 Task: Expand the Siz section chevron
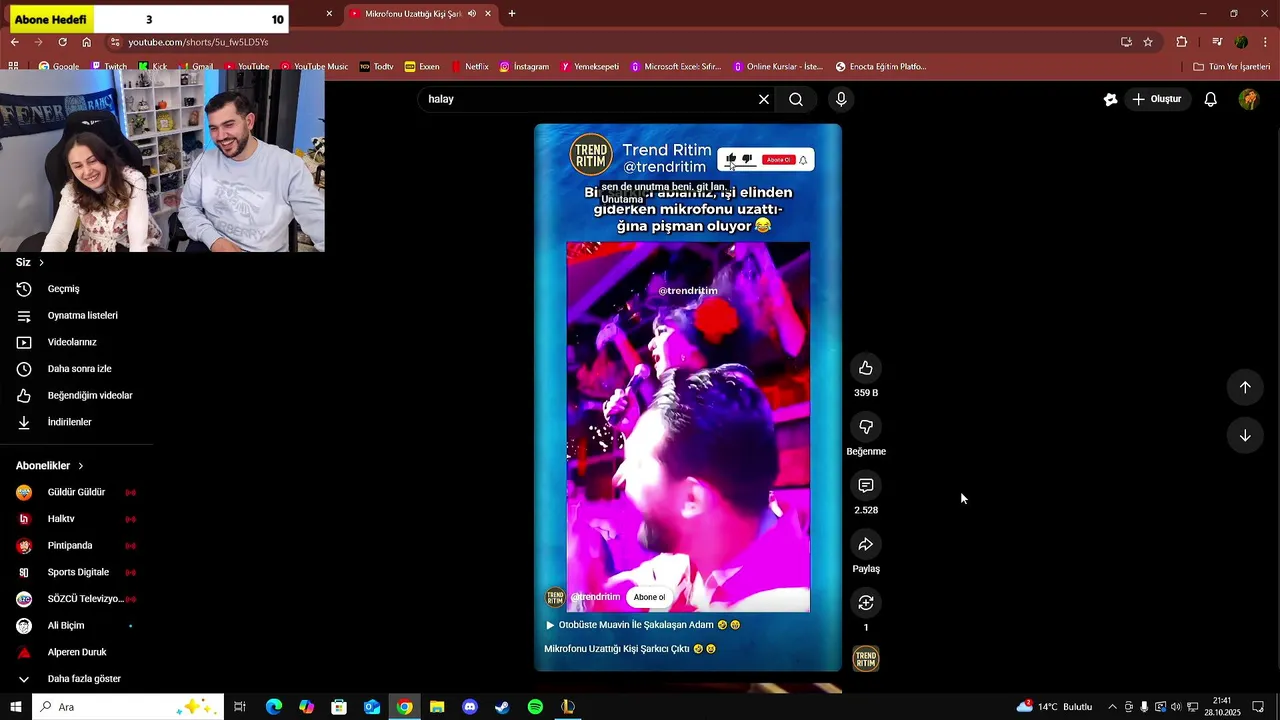(41, 262)
